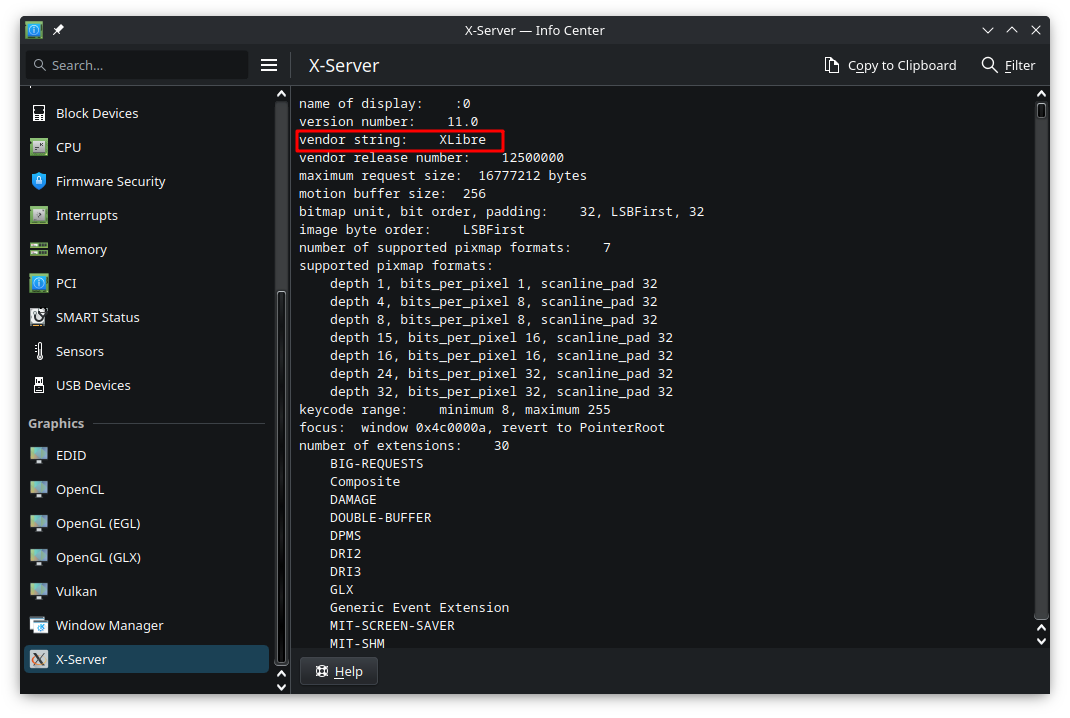Click the content pane scroll up arrow
This screenshot has height=718, width=1070.
pyautogui.click(x=1041, y=94)
